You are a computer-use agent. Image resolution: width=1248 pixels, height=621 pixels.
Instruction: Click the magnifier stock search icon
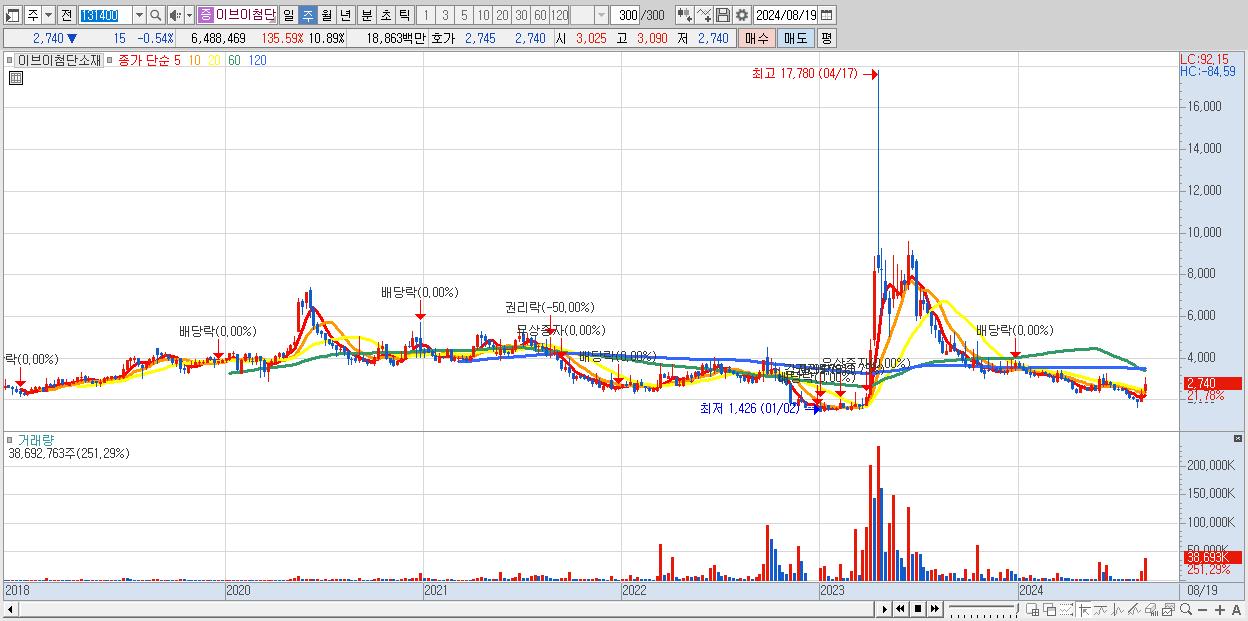156,15
